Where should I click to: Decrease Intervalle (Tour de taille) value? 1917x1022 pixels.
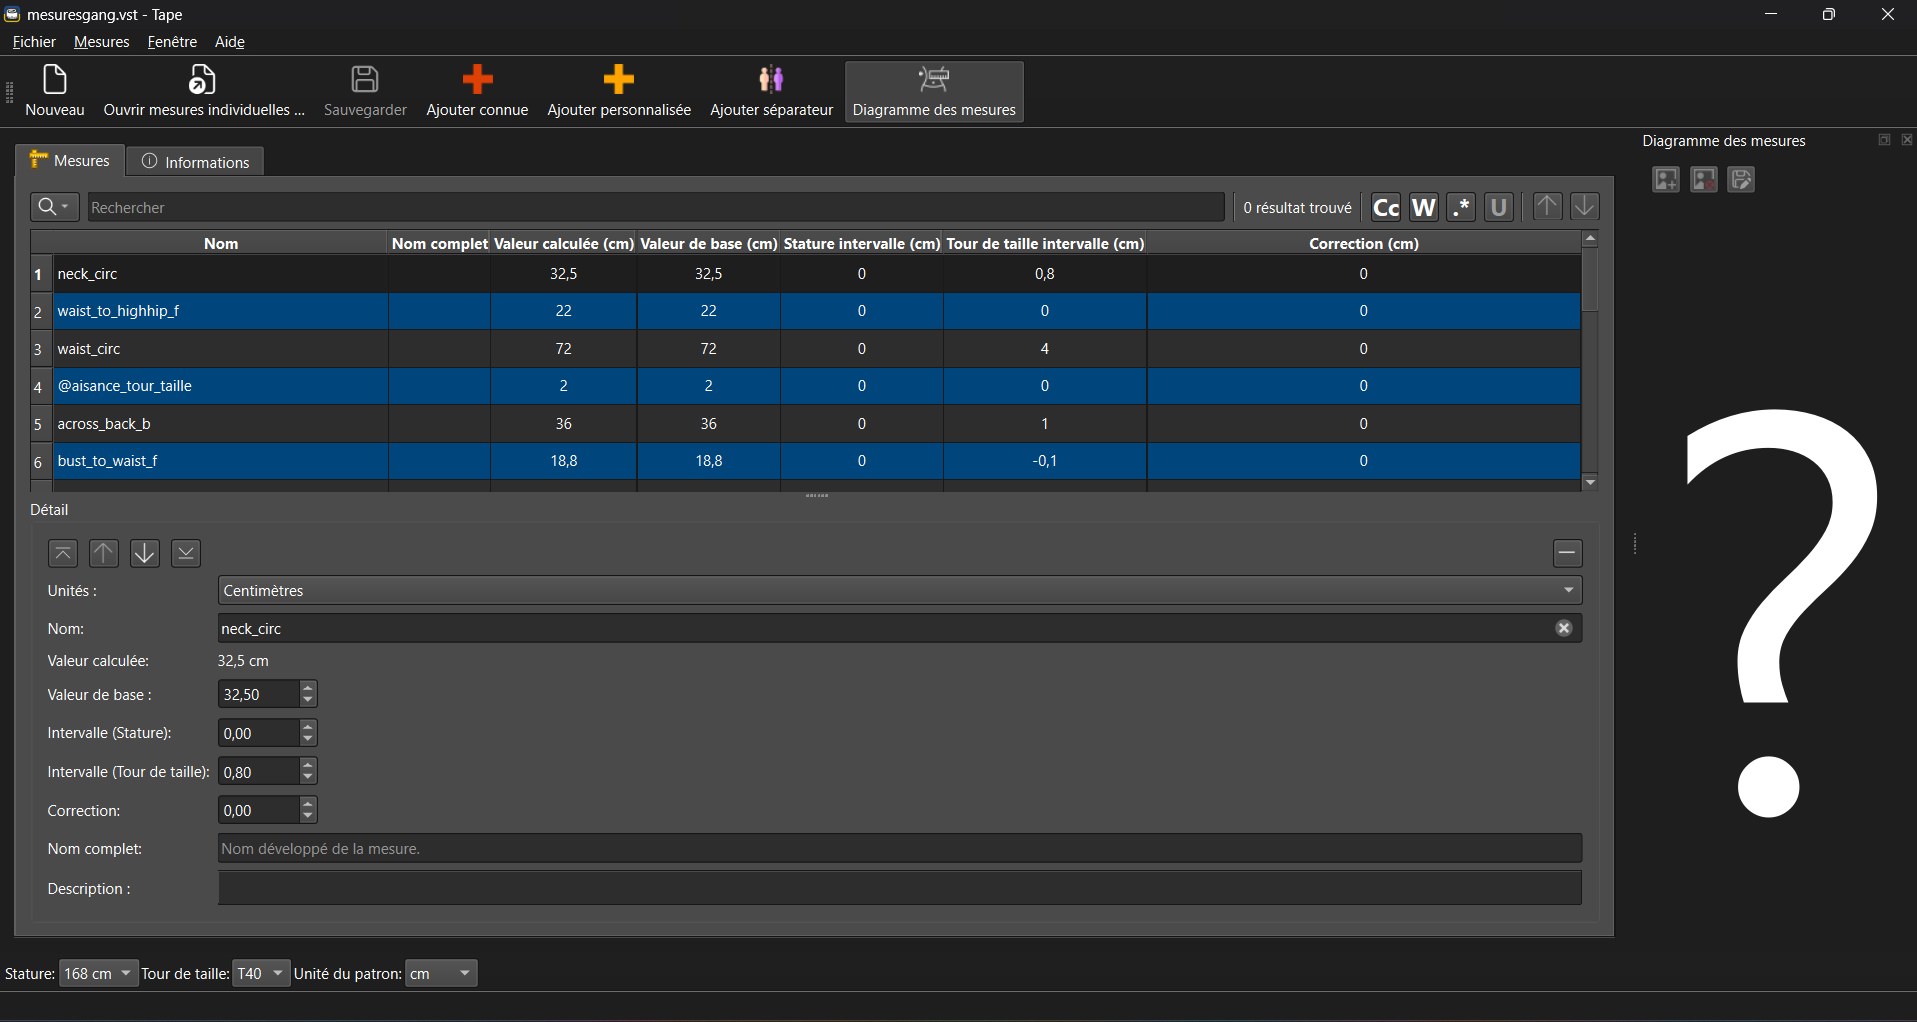(x=308, y=778)
